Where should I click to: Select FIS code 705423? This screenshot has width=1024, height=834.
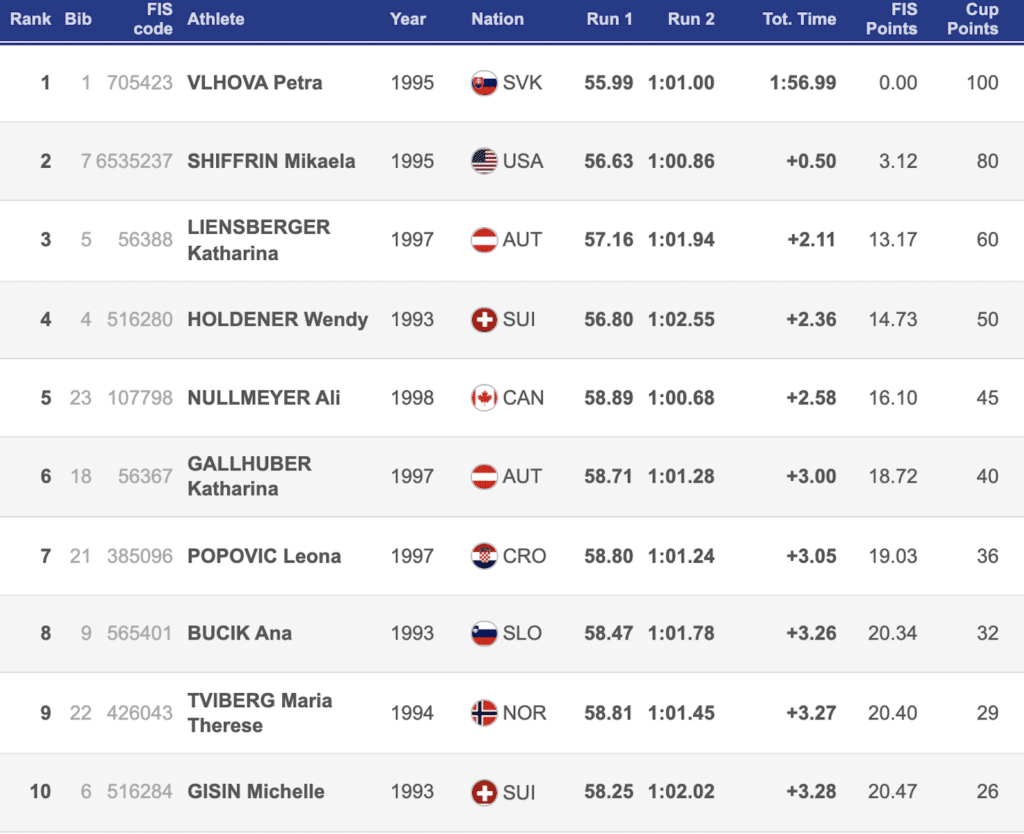coord(140,83)
